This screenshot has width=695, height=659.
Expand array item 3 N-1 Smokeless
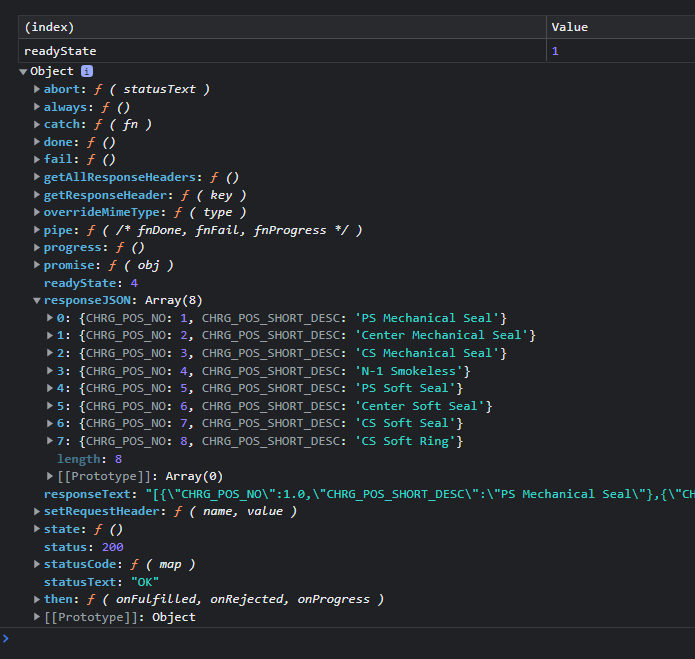click(x=51, y=370)
